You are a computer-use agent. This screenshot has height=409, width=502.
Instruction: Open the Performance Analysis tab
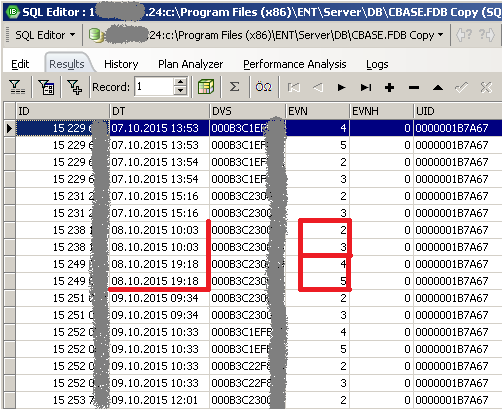point(295,64)
